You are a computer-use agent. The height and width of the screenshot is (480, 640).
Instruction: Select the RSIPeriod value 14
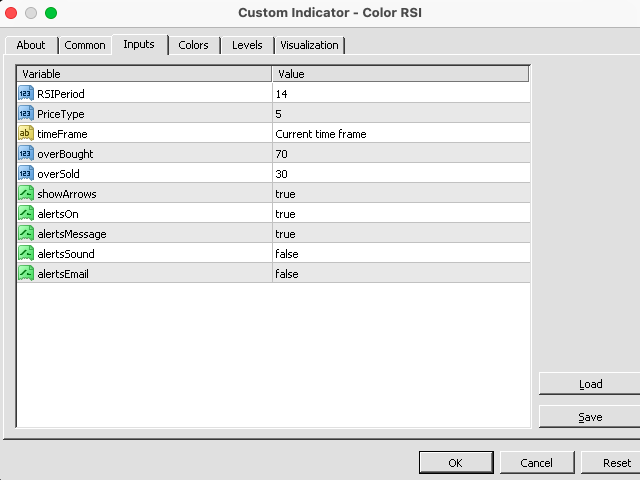(282, 94)
